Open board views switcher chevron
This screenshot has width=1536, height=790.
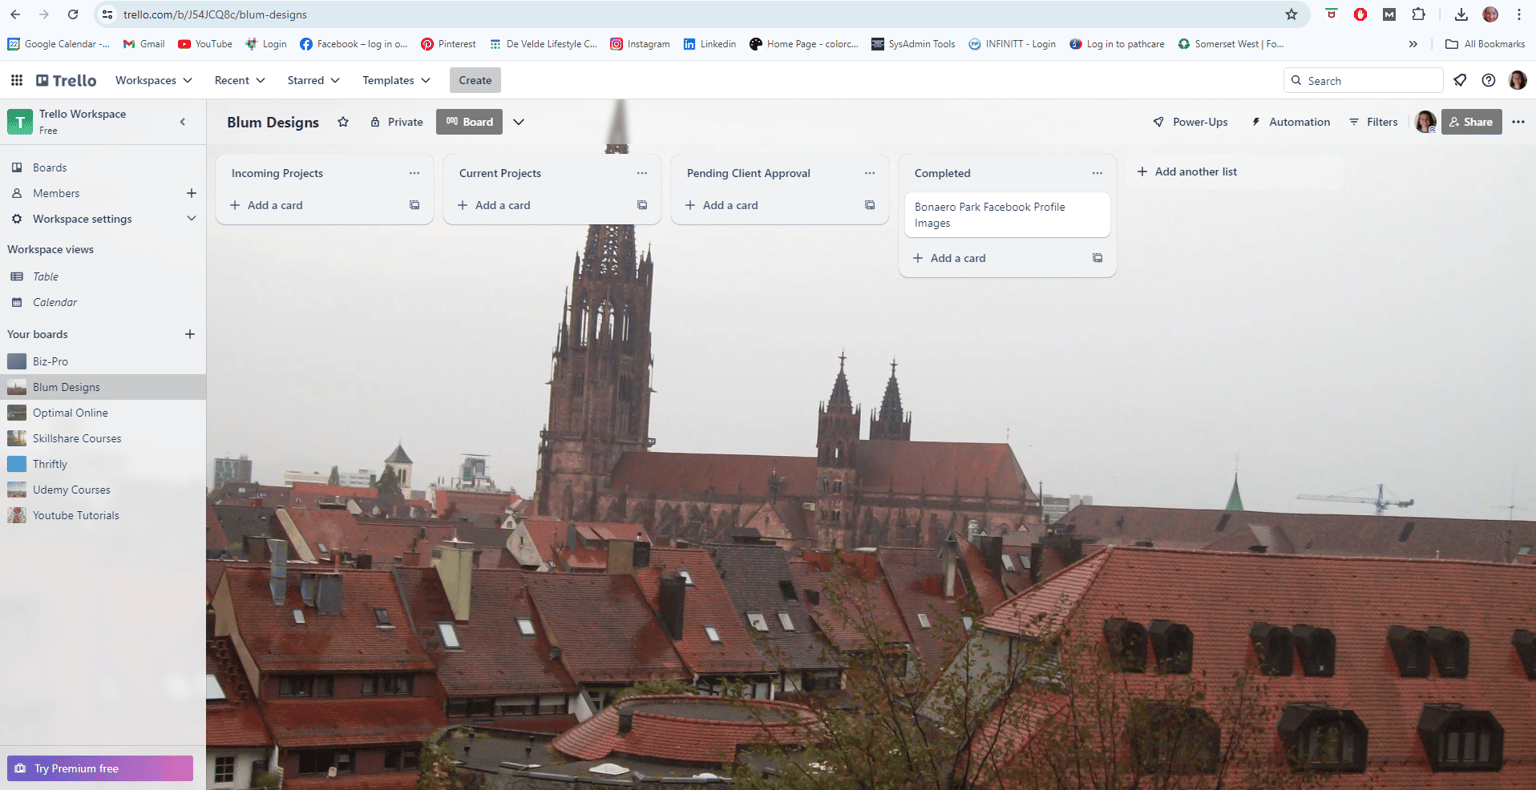519,122
